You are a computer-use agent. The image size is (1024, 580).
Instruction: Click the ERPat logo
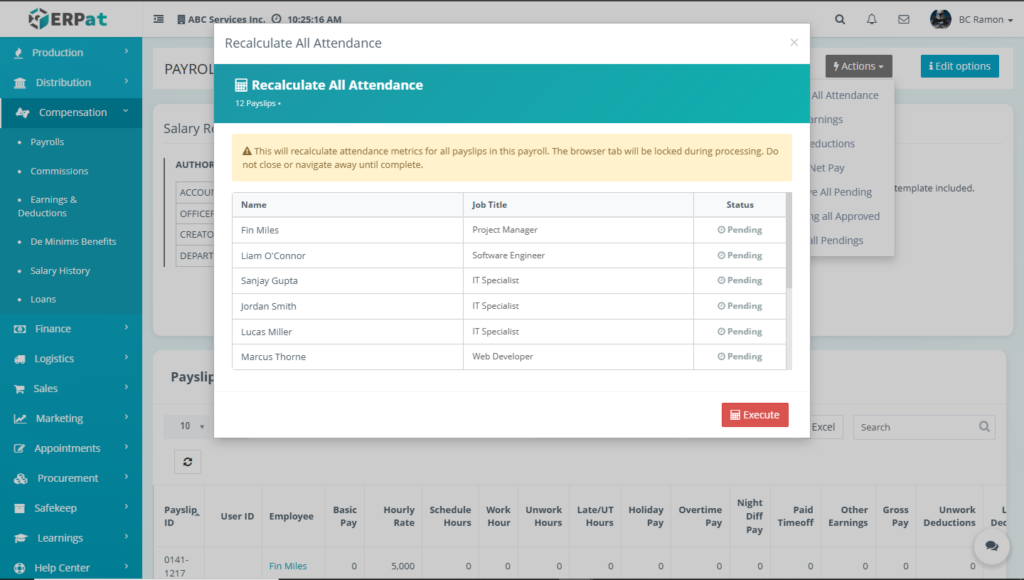pyautogui.click(x=70, y=19)
